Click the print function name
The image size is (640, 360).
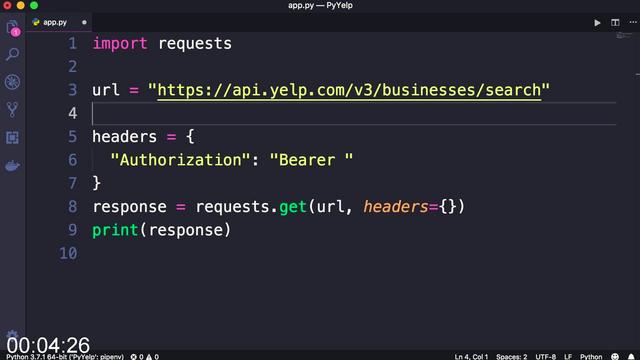[115, 230]
